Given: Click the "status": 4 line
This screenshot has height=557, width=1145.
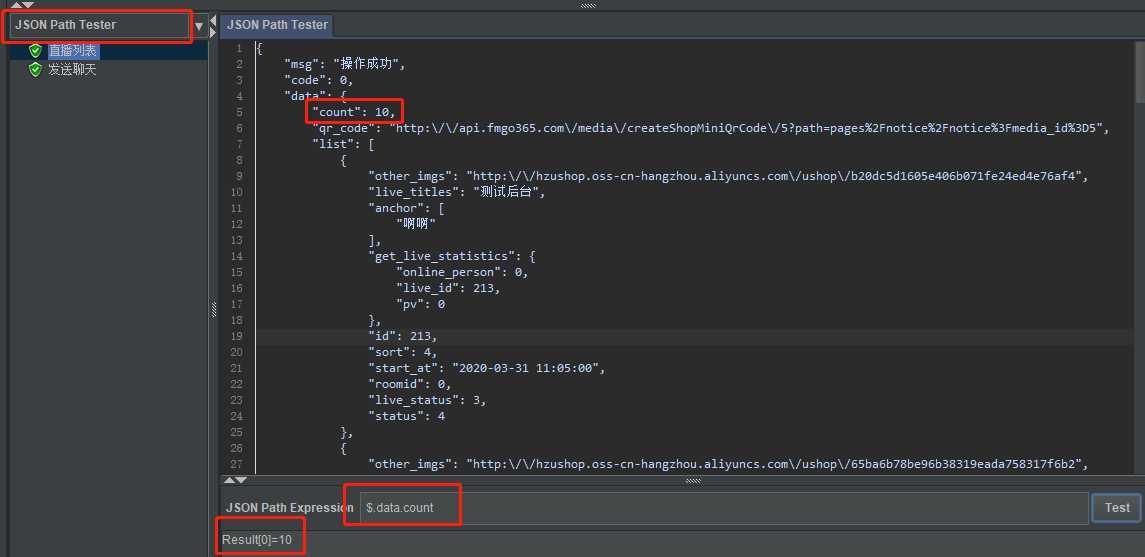Looking at the screenshot, I should 406,415.
